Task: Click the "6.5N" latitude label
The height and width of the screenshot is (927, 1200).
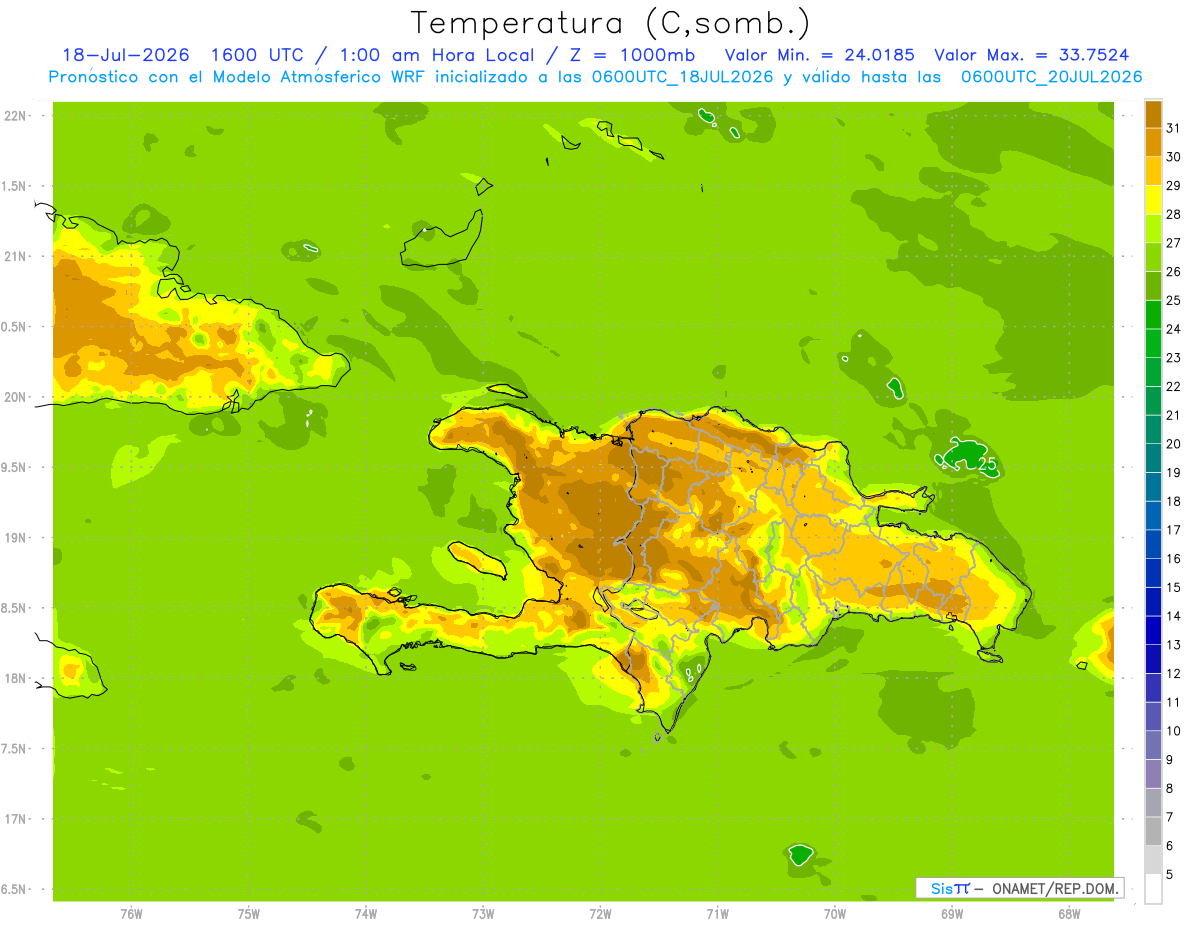Action: [14, 889]
